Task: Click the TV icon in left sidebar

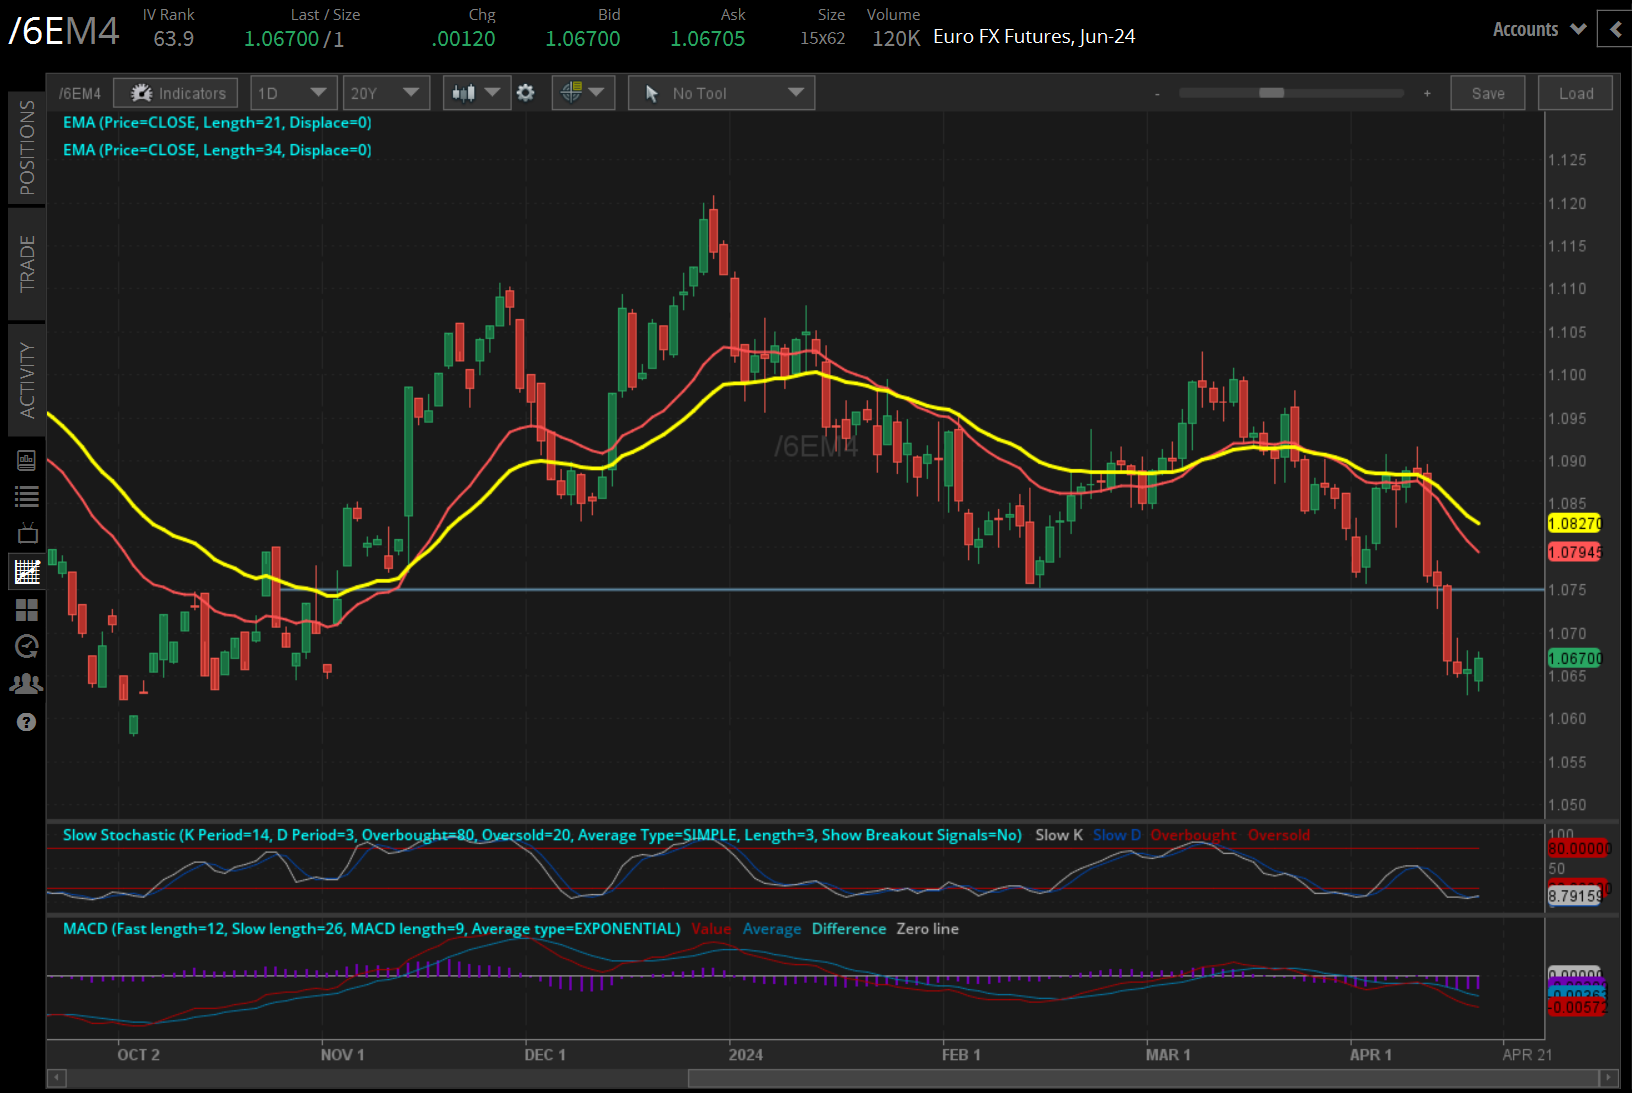Action: click(27, 533)
